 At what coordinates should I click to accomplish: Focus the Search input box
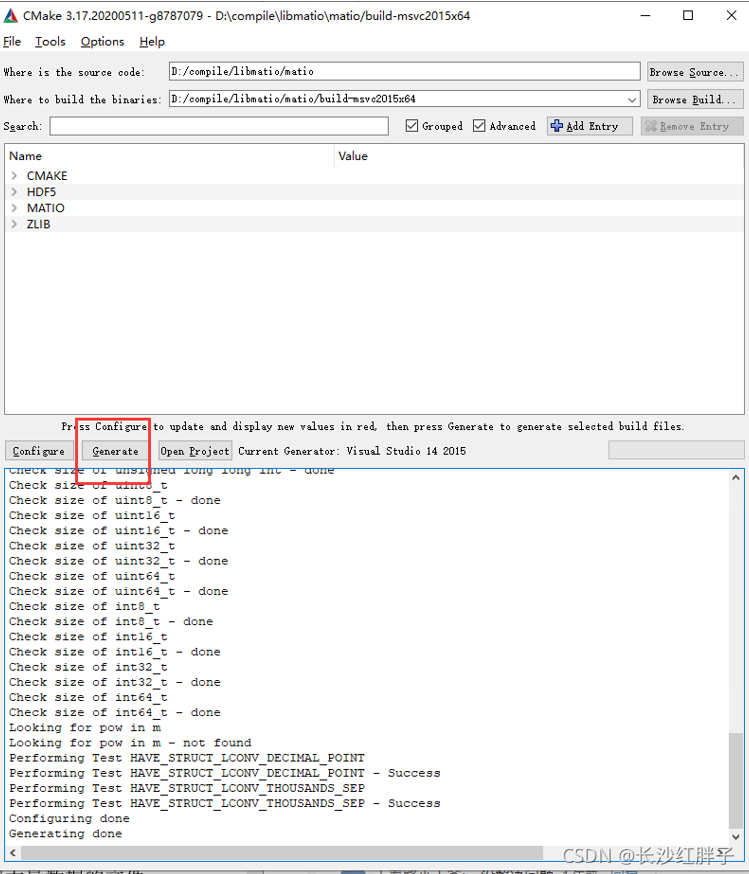click(219, 126)
